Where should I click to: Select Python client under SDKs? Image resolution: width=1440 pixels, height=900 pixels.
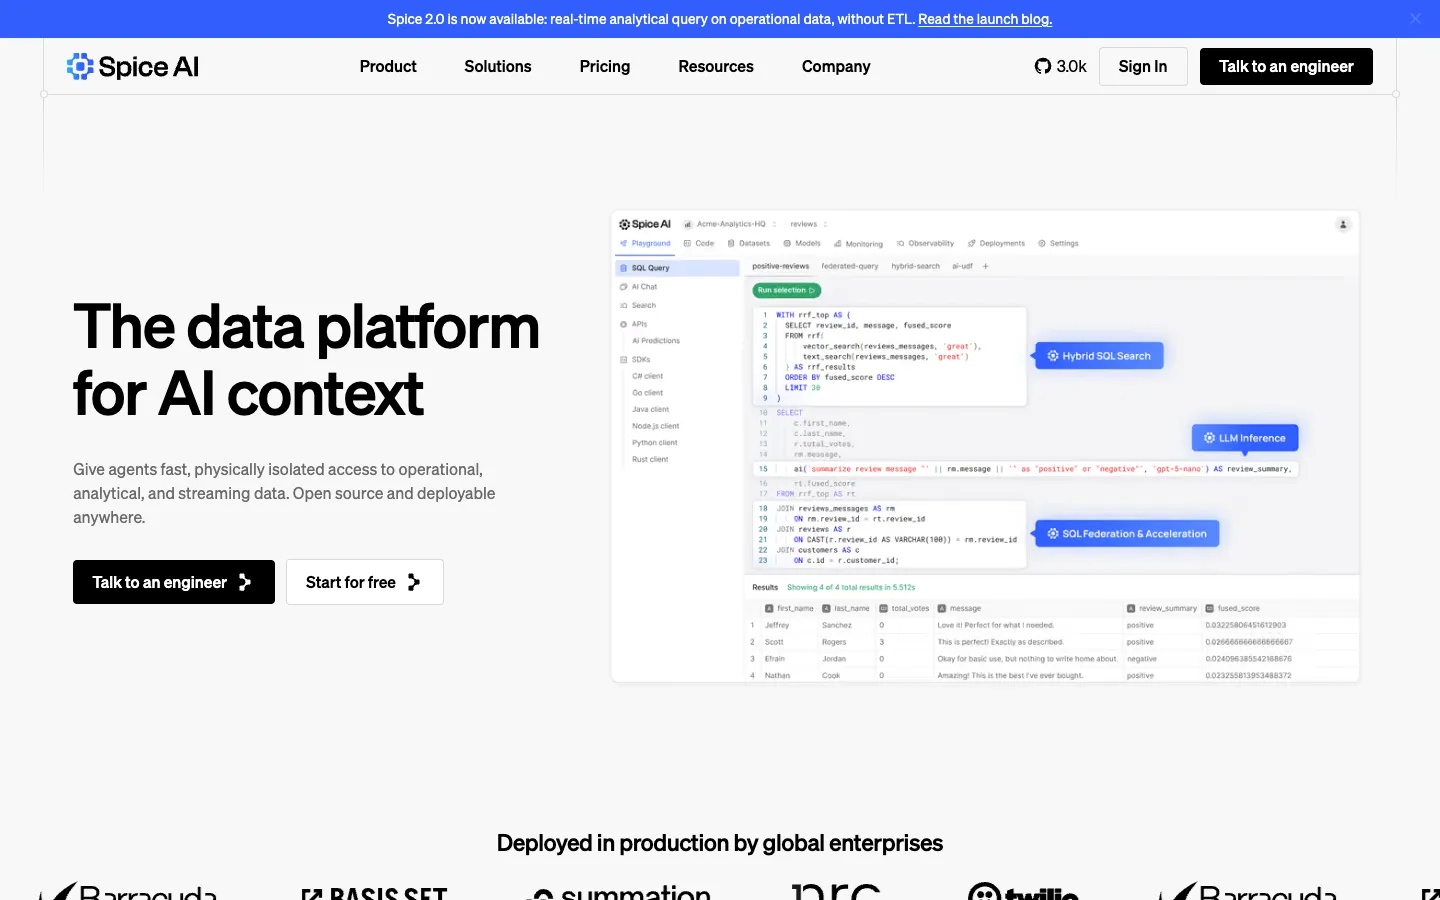coord(654,443)
